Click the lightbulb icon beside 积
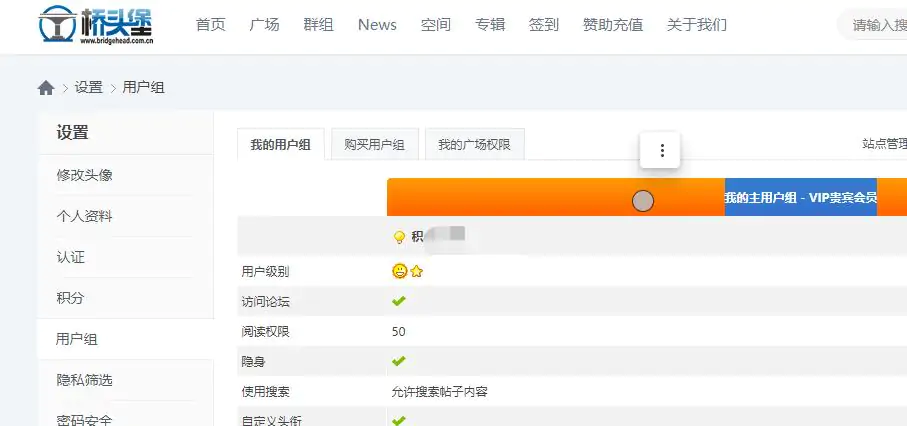This screenshot has width=907, height=426. click(399, 237)
